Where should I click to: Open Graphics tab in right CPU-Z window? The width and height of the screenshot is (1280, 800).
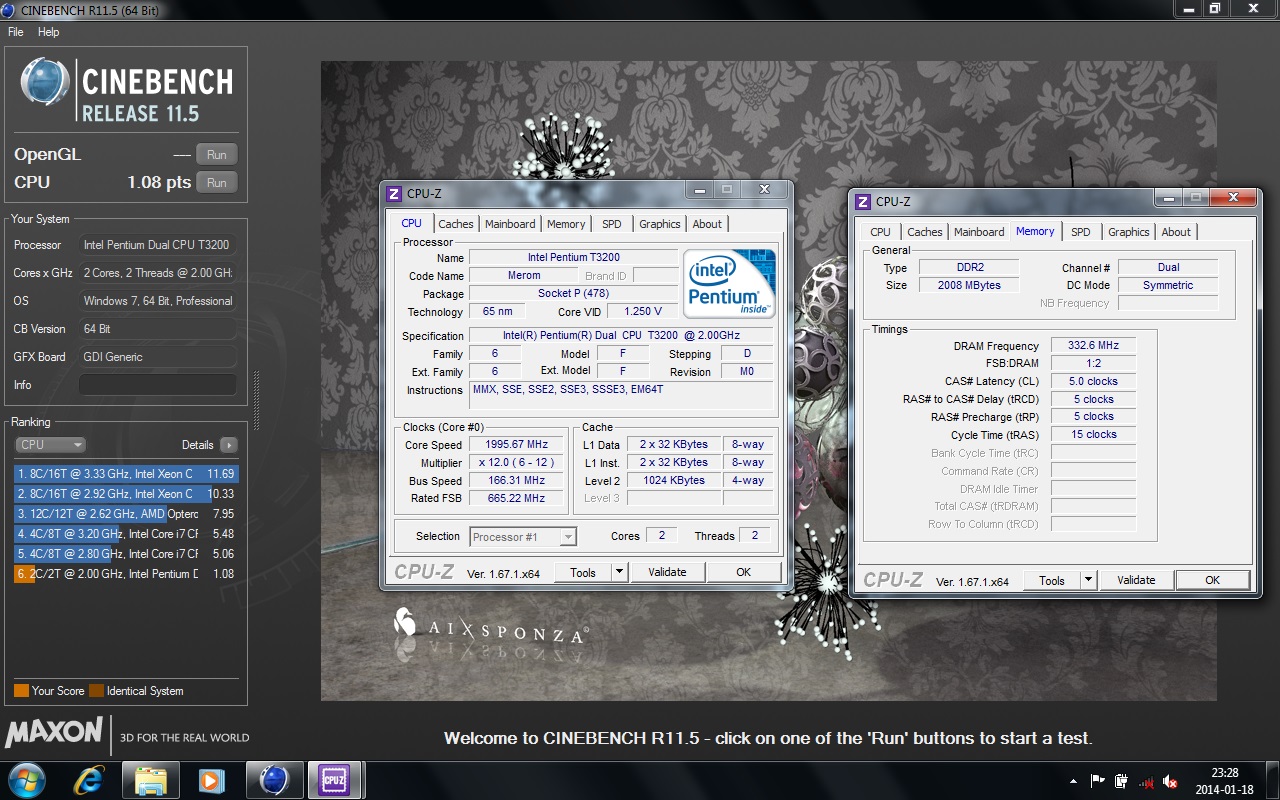[x=1129, y=232]
